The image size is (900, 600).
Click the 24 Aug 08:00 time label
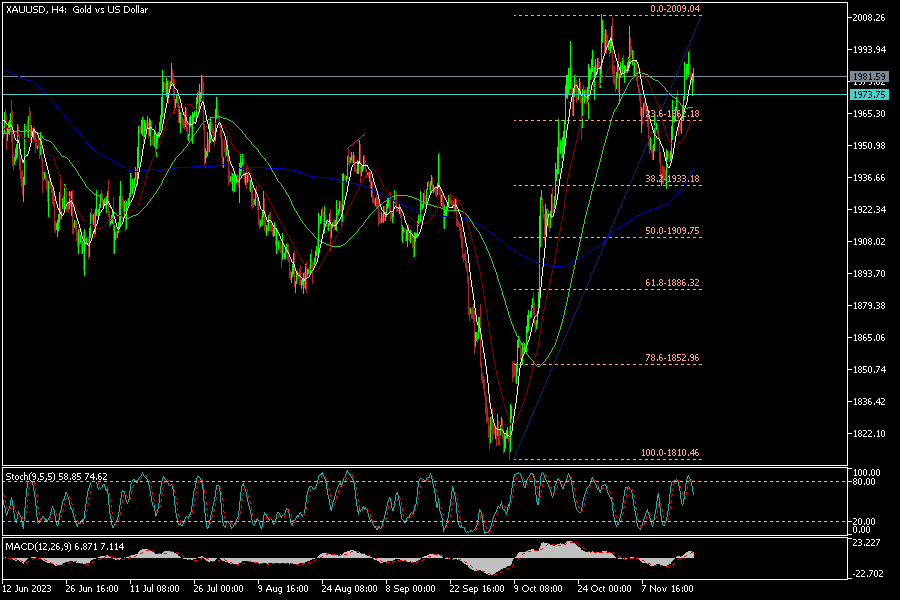point(348,590)
